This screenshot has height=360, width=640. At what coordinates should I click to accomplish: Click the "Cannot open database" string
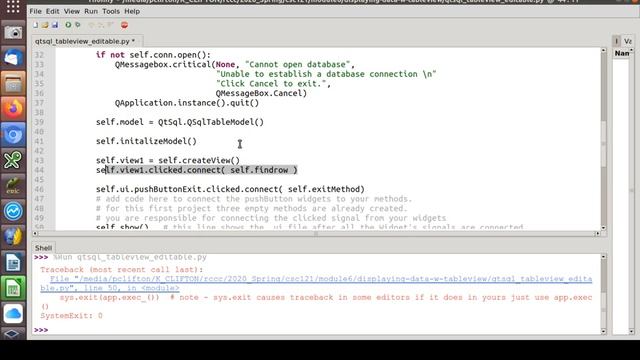point(298,64)
